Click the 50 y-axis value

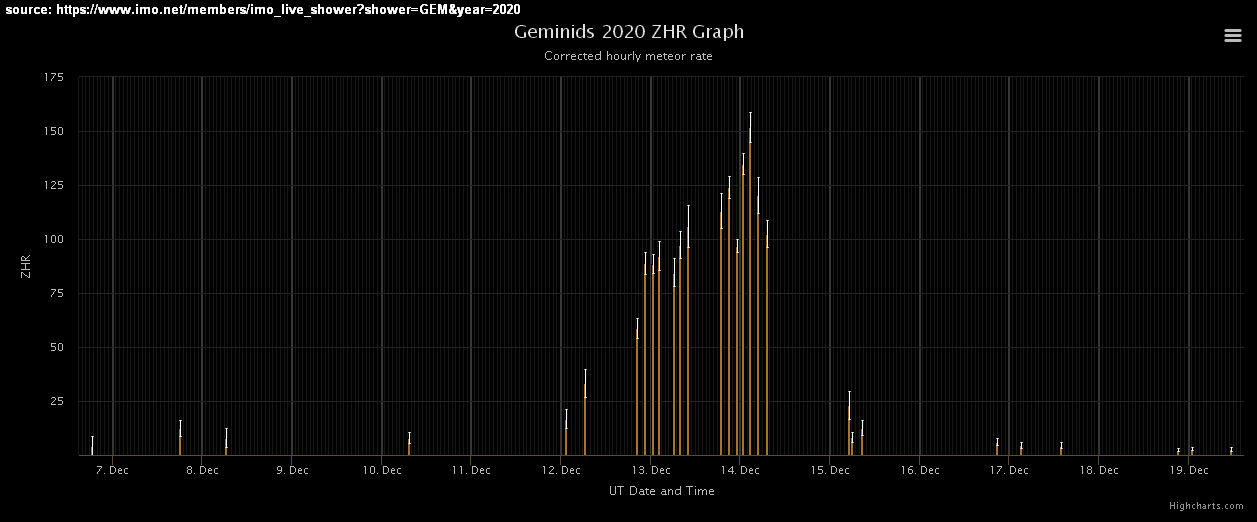pos(58,347)
